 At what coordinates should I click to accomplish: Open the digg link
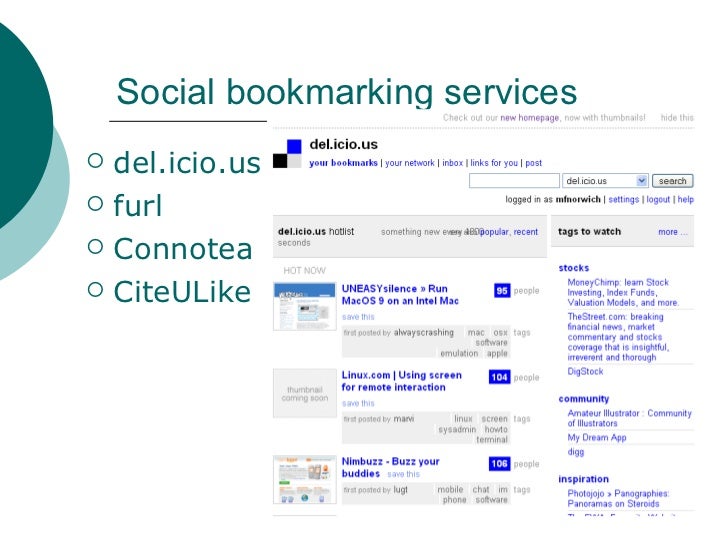[575, 452]
